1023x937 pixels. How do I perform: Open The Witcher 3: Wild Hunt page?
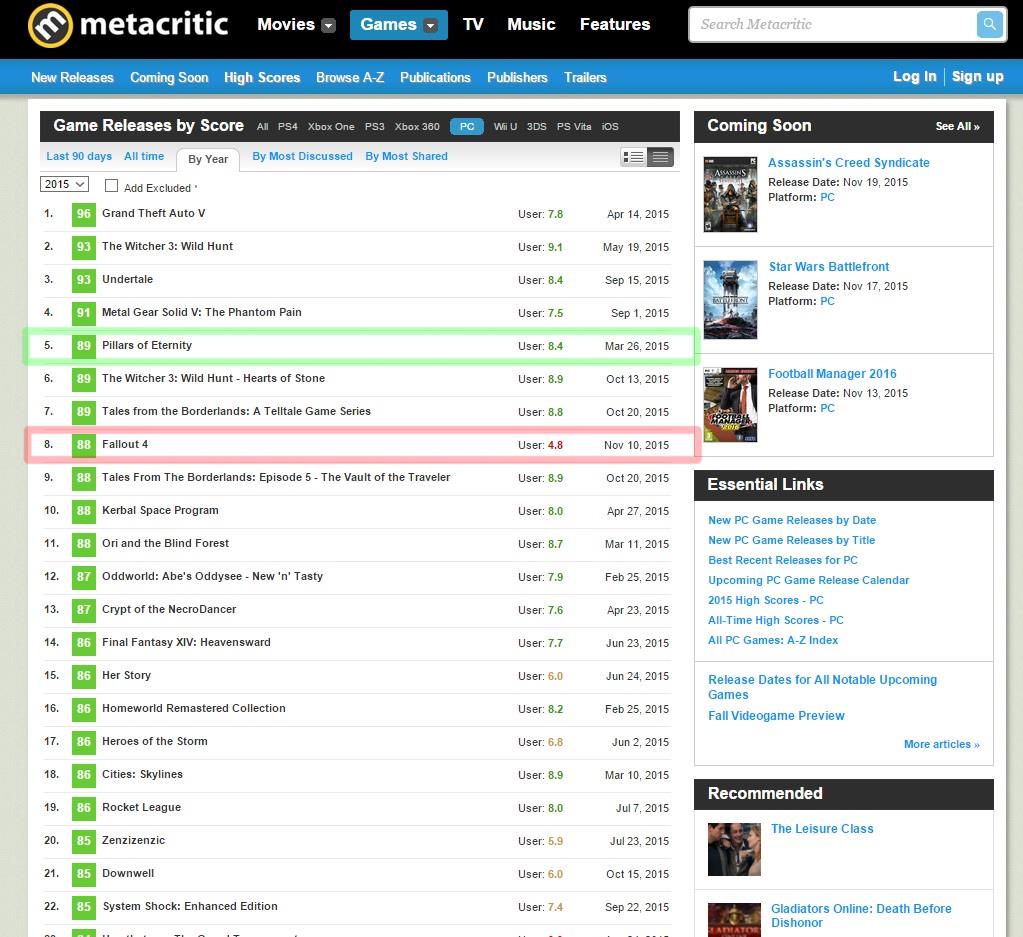coord(167,247)
